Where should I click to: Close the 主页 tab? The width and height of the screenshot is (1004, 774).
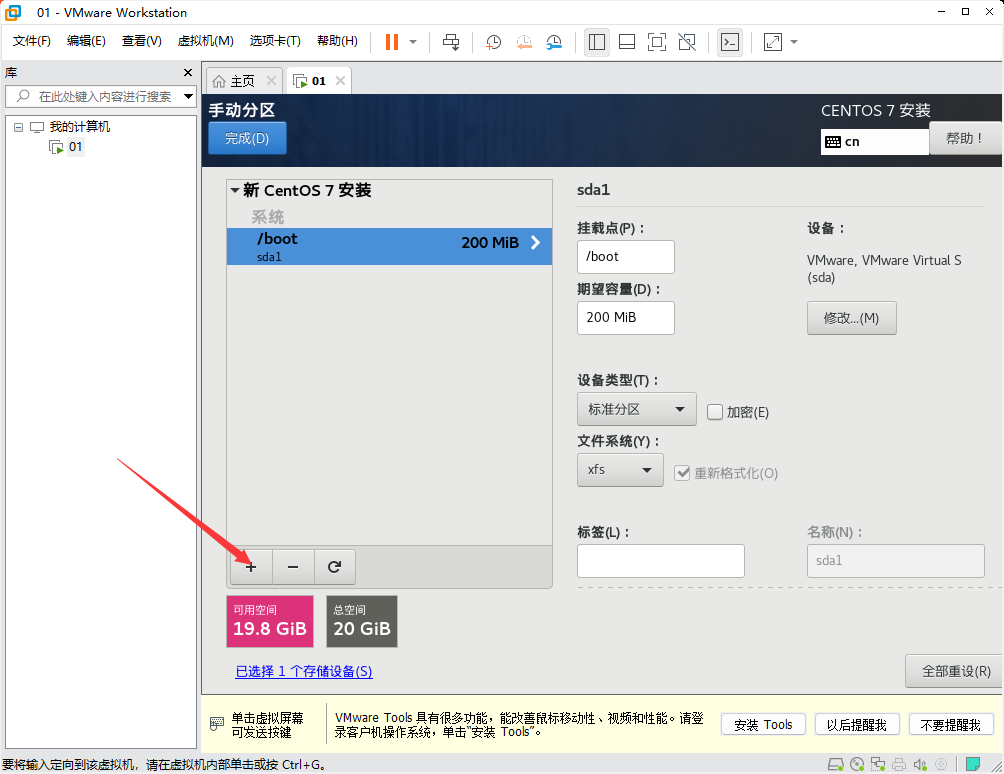point(271,81)
